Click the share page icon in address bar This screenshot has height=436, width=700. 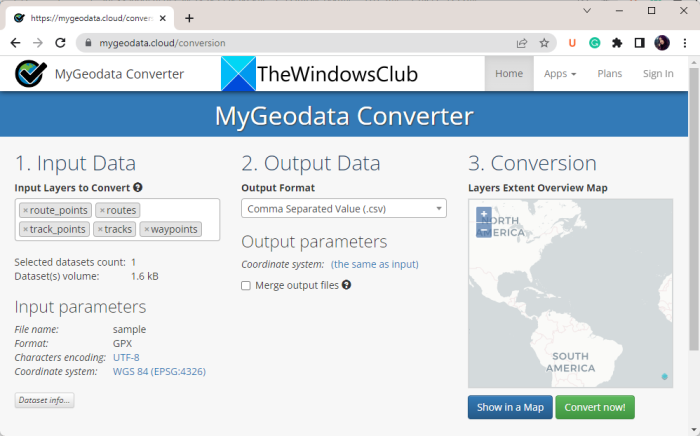pyautogui.click(x=521, y=43)
